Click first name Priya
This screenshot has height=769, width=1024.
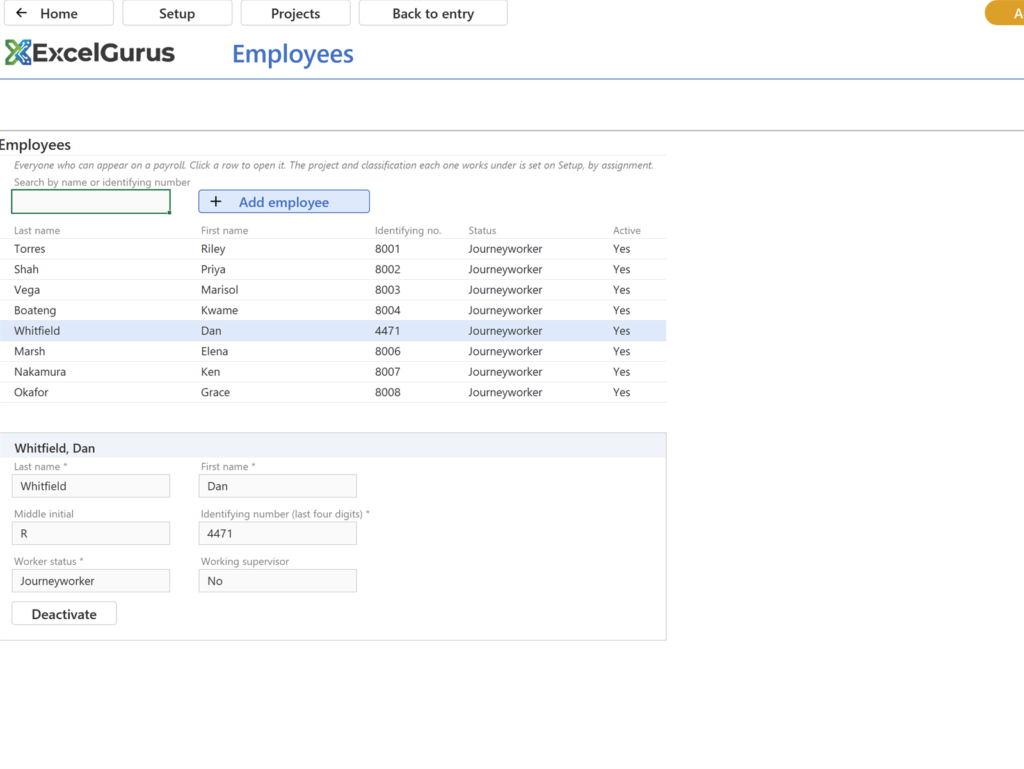click(213, 269)
